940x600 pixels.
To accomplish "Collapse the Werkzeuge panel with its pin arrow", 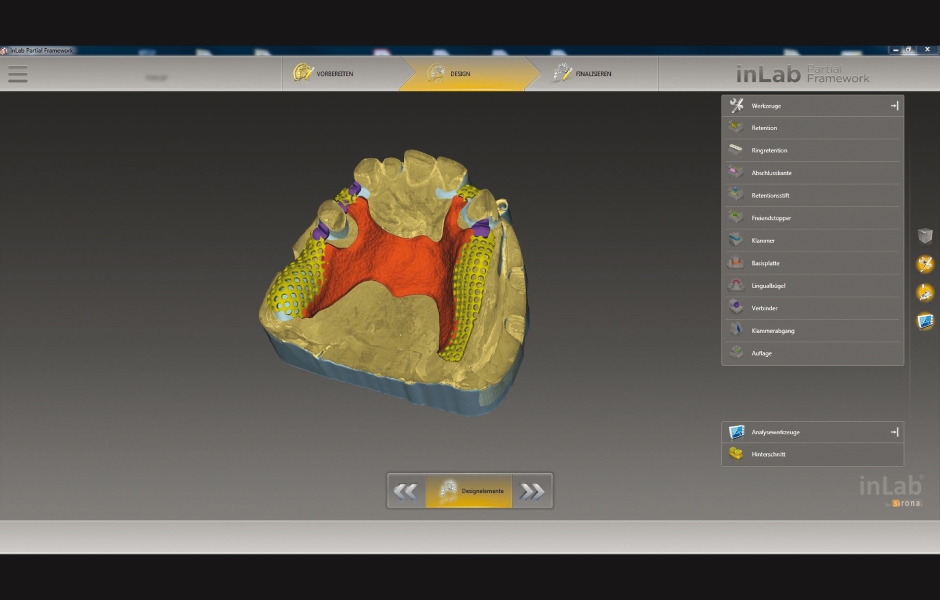I will point(894,105).
